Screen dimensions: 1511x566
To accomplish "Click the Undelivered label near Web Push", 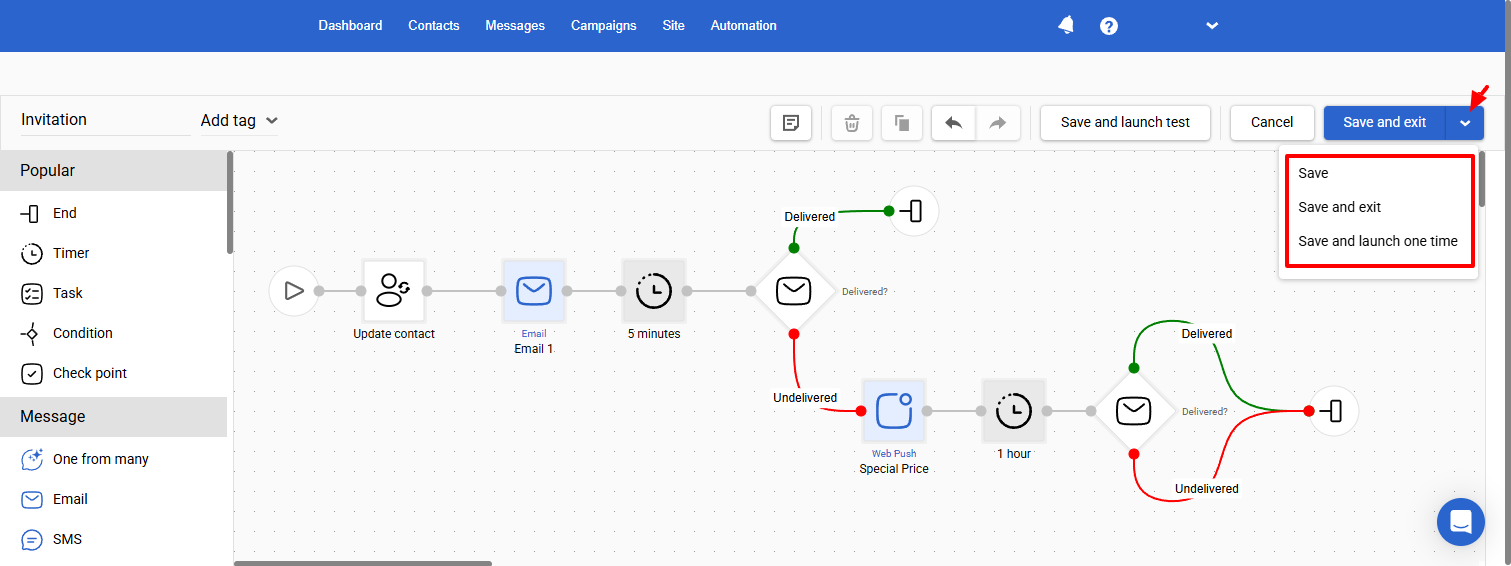I will [805, 398].
